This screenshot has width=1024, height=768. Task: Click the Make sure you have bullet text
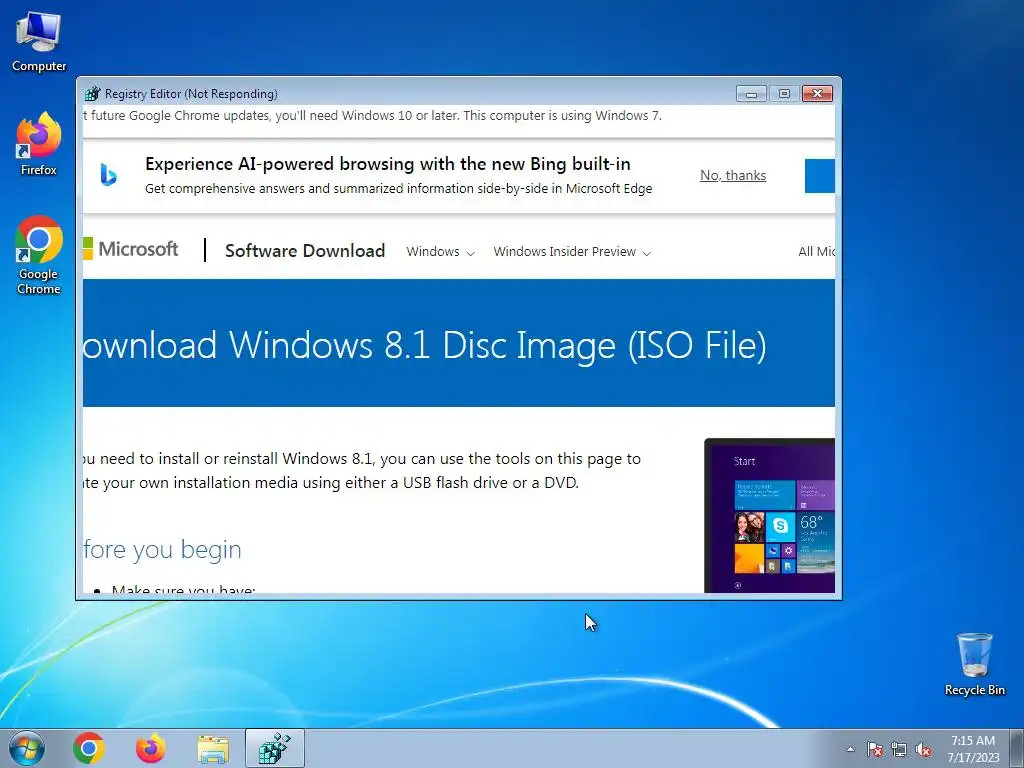click(x=183, y=588)
